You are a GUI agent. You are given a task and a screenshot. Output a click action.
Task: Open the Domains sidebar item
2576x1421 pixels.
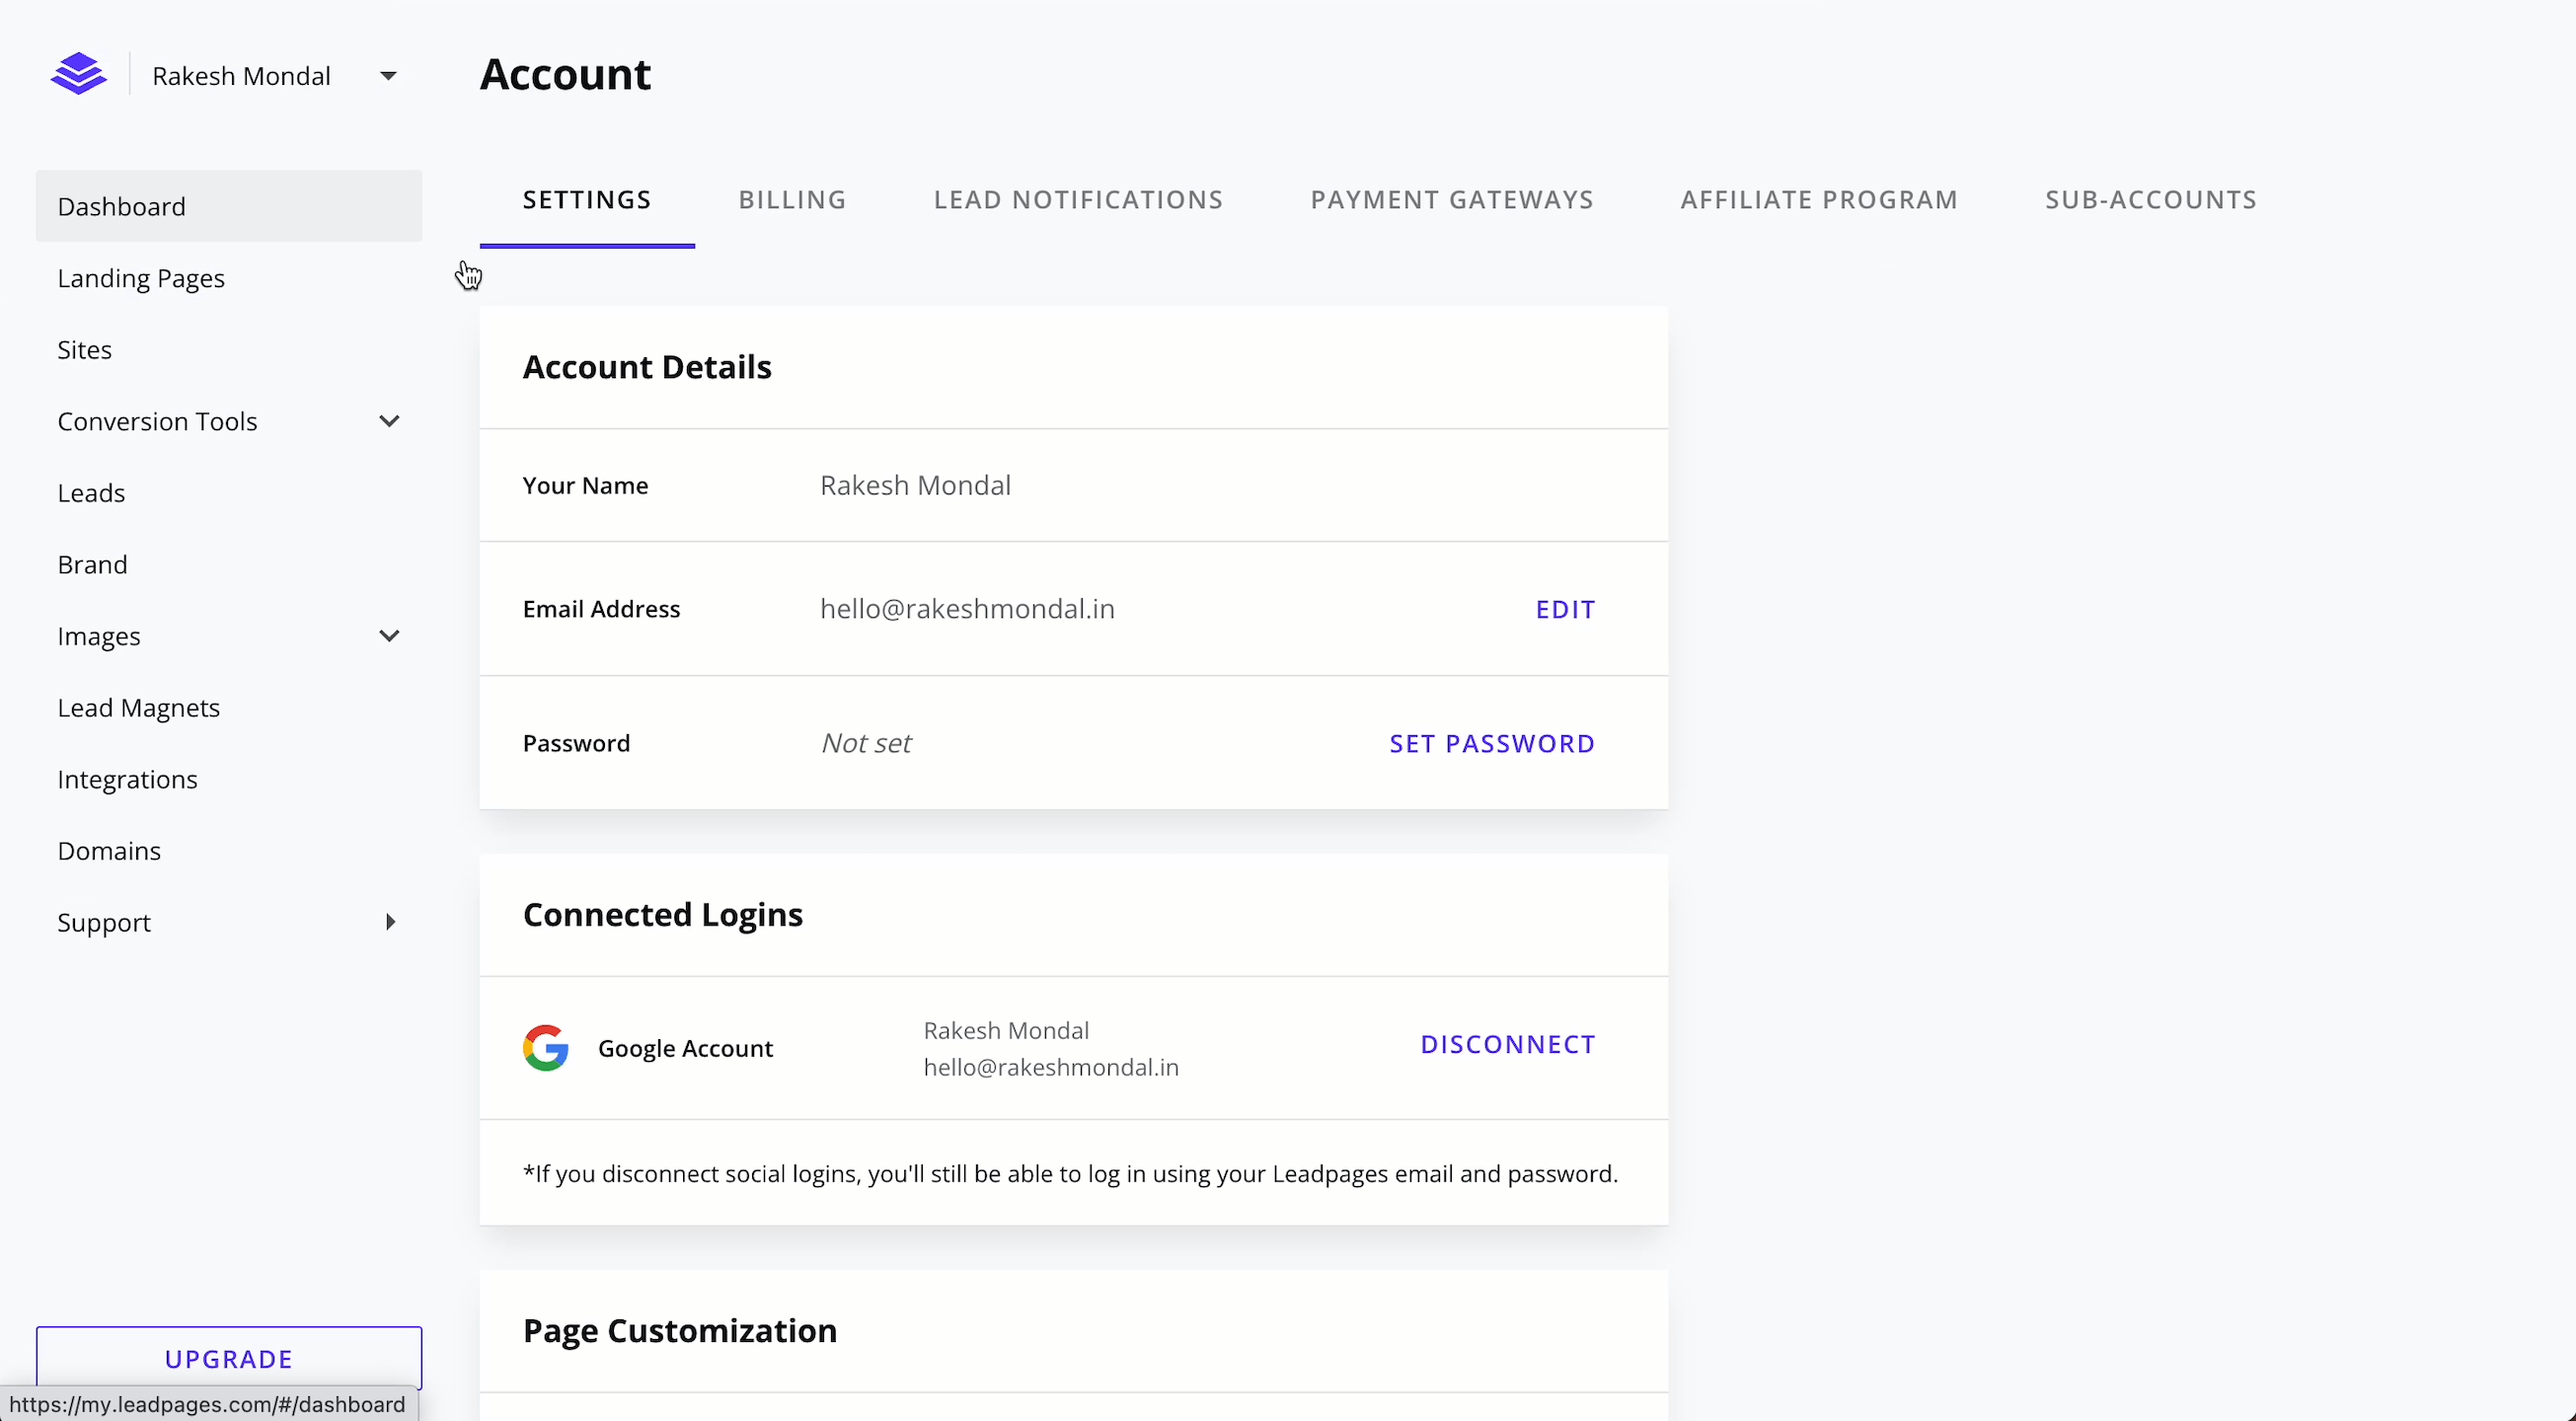(x=109, y=851)
